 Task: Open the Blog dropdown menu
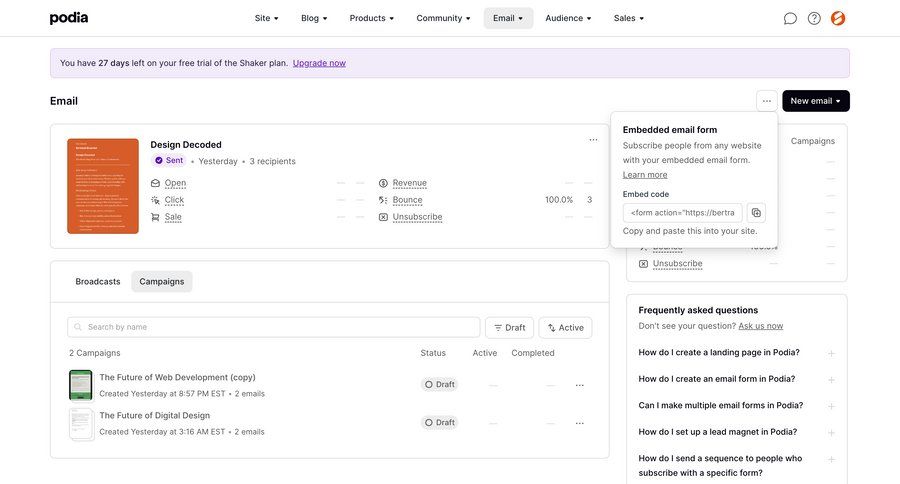point(314,18)
